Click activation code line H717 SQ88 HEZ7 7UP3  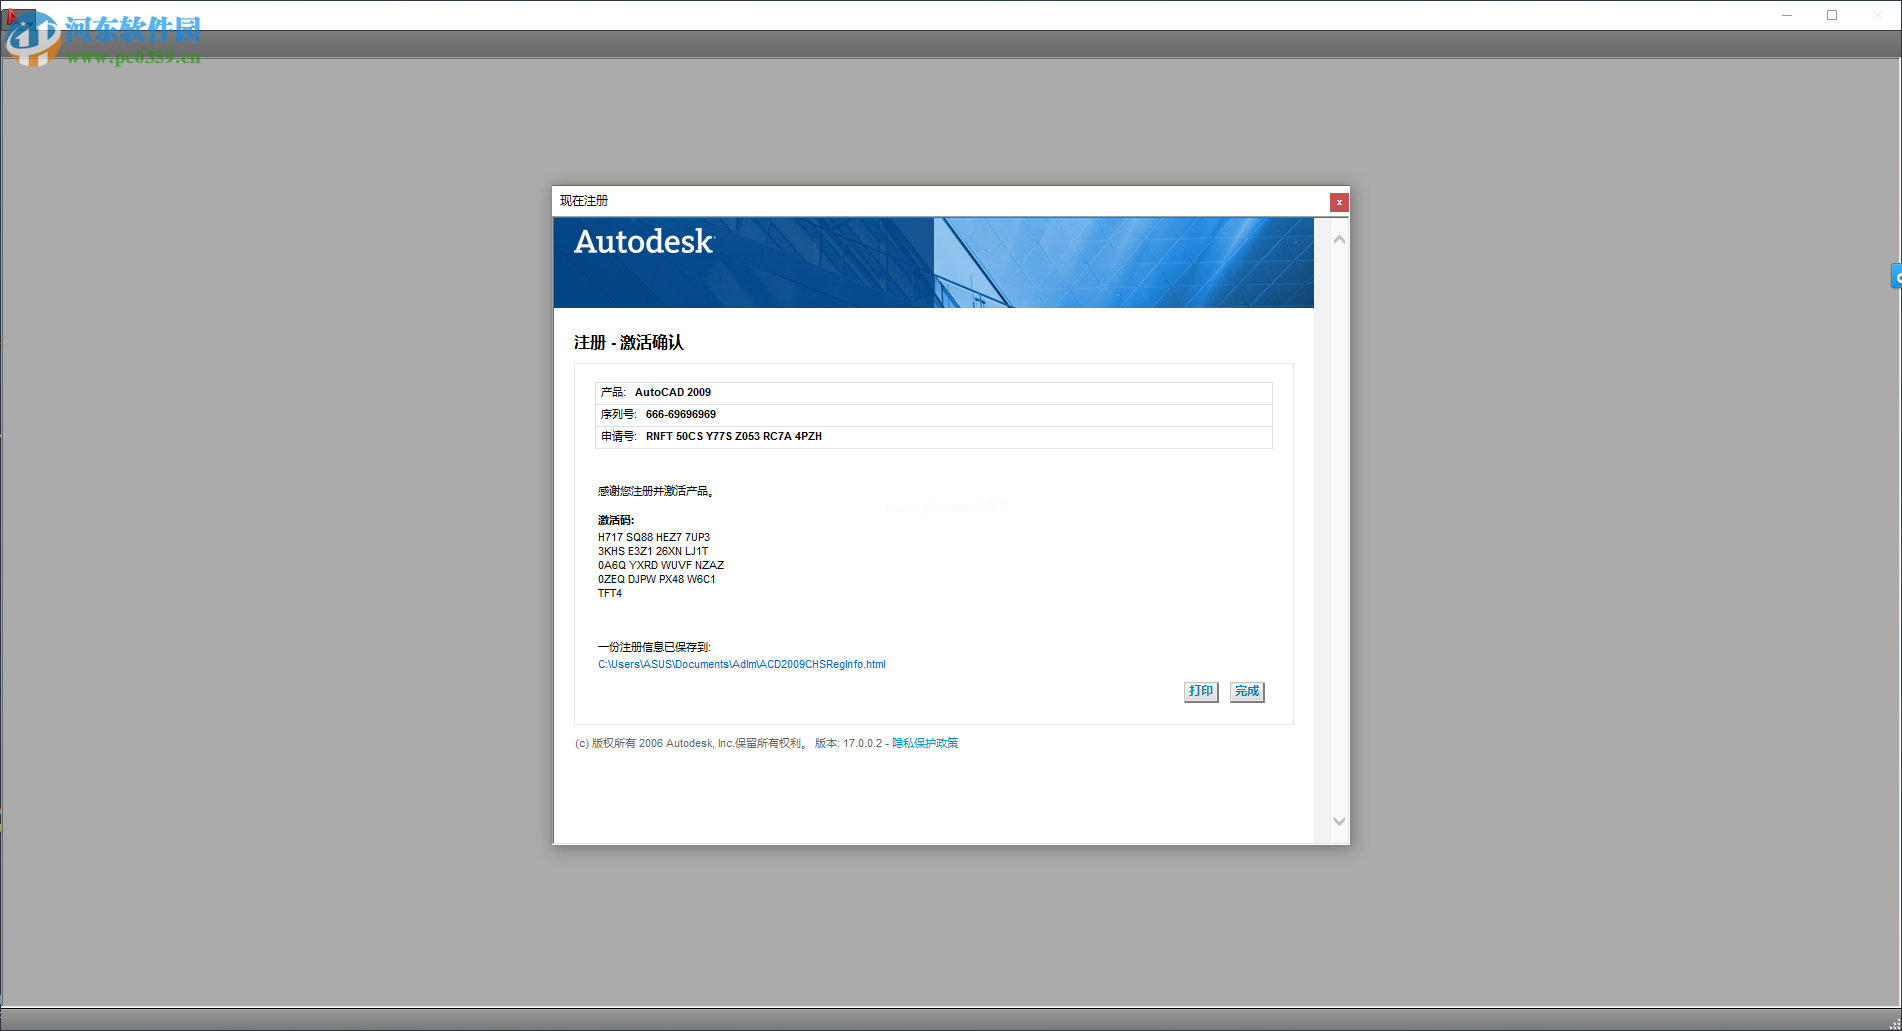click(654, 537)
